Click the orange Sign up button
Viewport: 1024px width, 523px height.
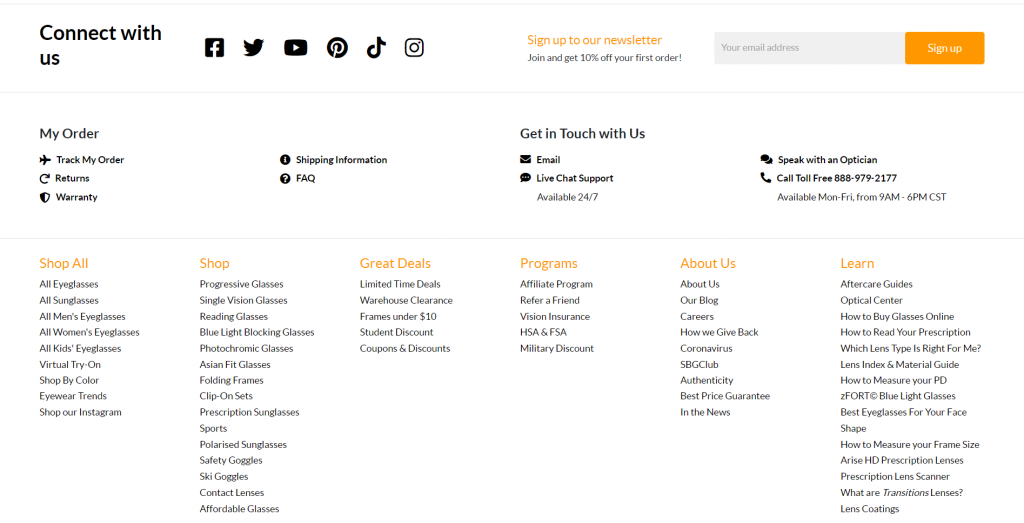click(944, 48)
